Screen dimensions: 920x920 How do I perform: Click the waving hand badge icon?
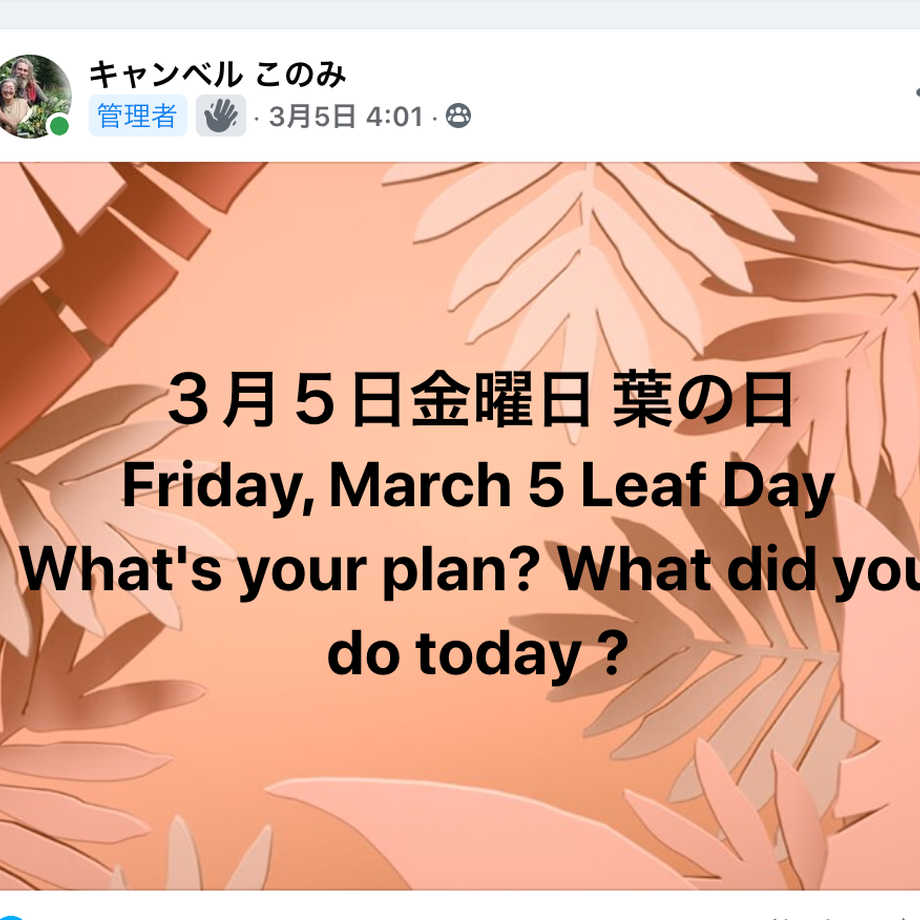221,116
